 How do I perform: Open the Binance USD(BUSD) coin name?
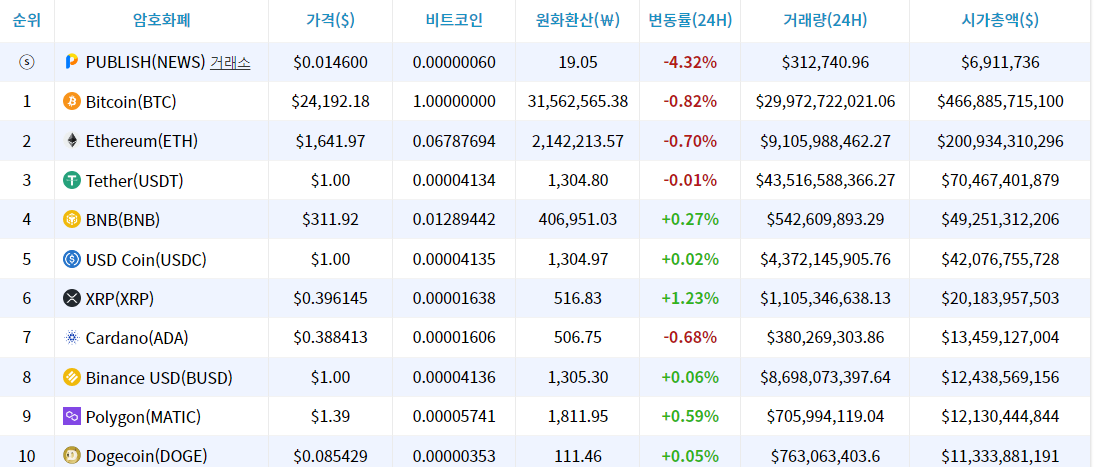(x=159, y=378)
